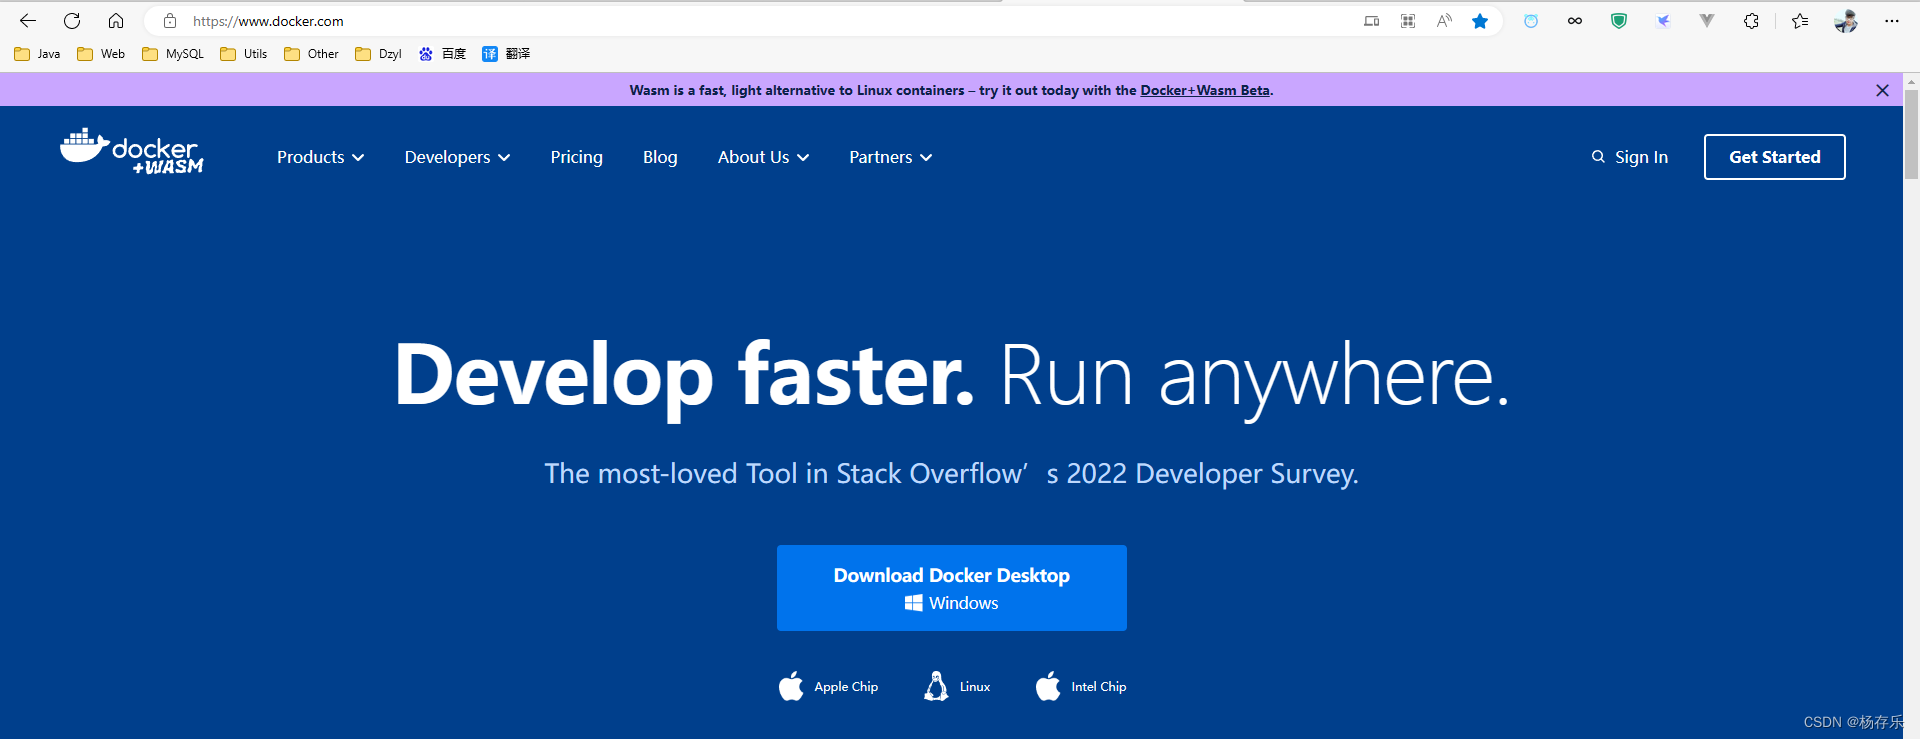
Task: Click the Sign In link
Action: [x=1641, y=157]
